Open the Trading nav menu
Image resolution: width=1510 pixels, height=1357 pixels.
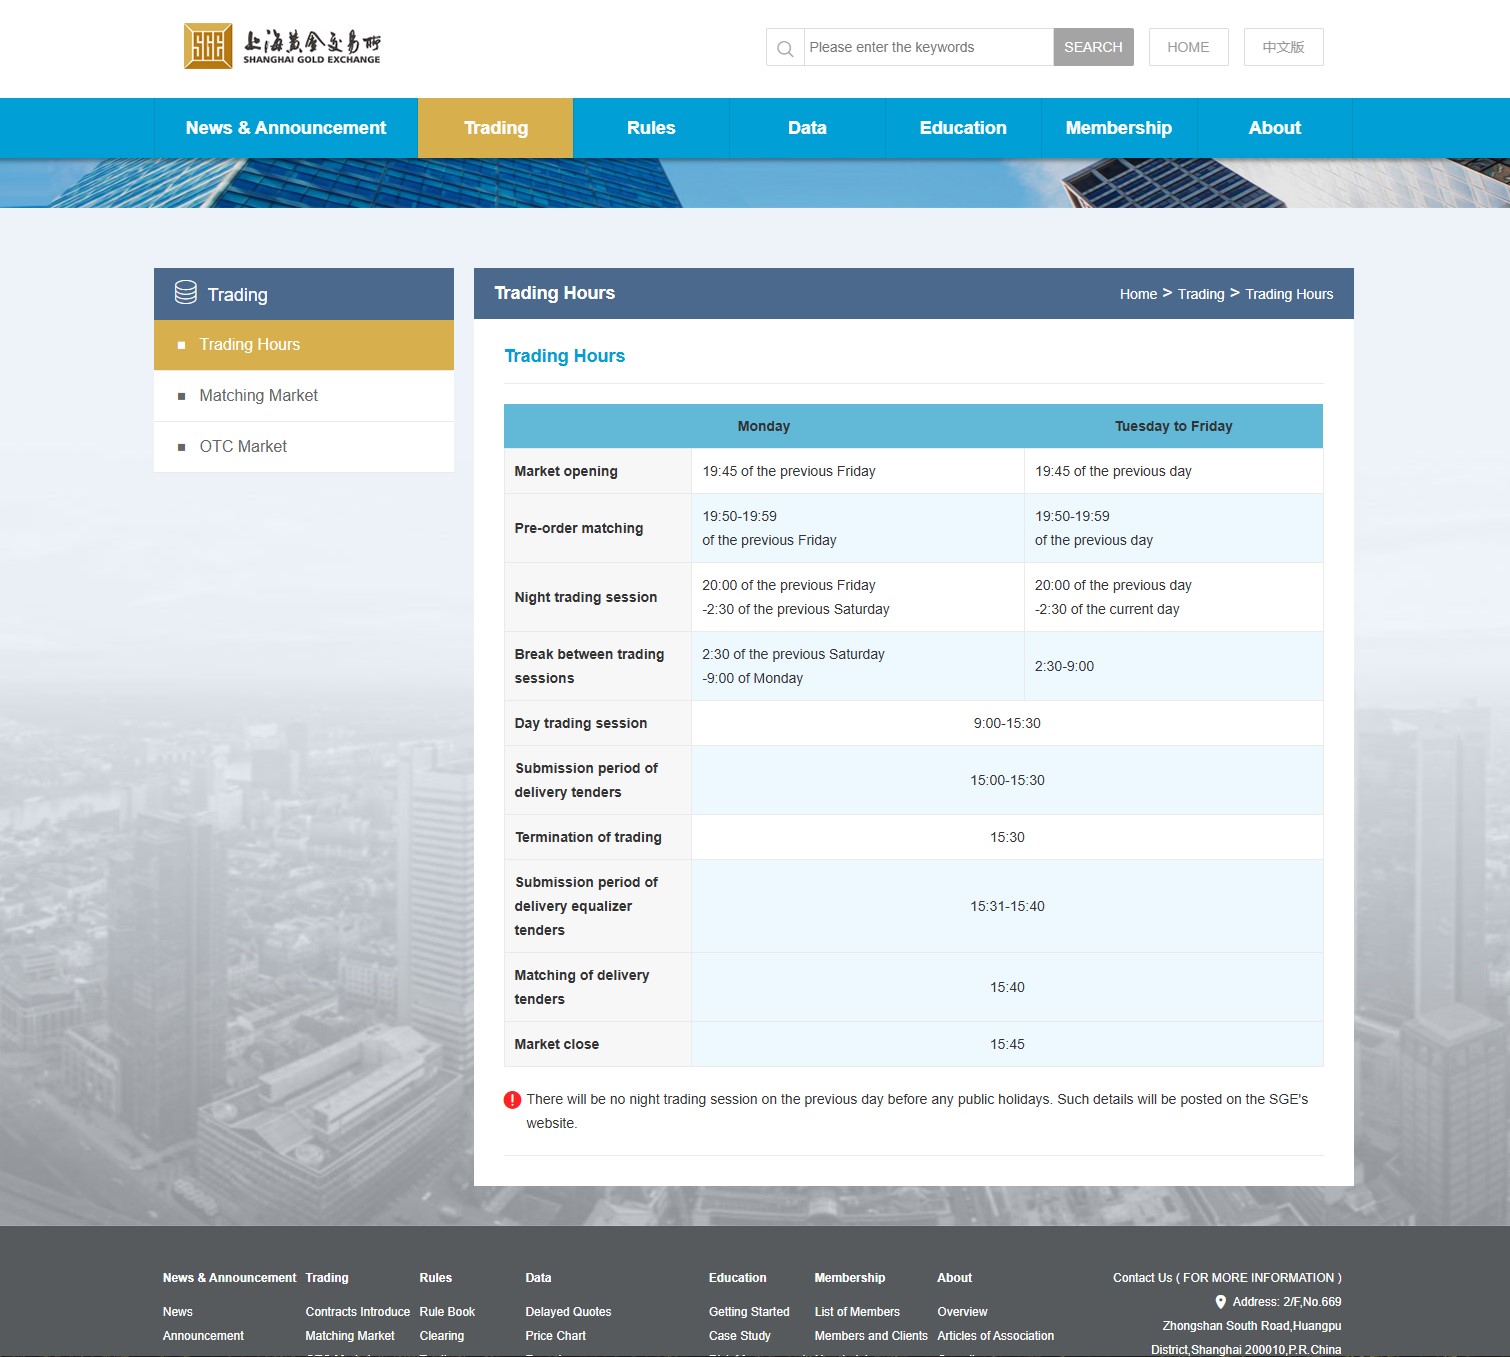(x=496, y=128)
